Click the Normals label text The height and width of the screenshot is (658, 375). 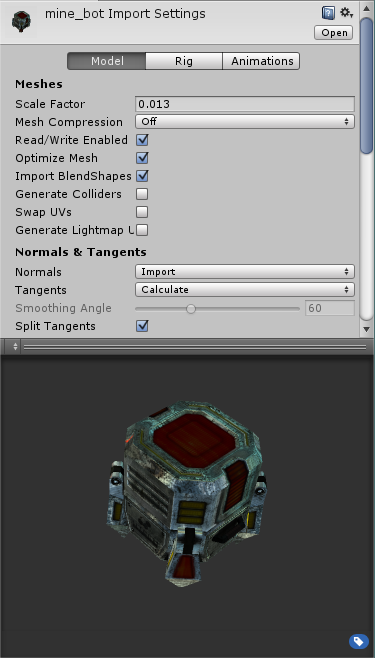pos(38,272)
